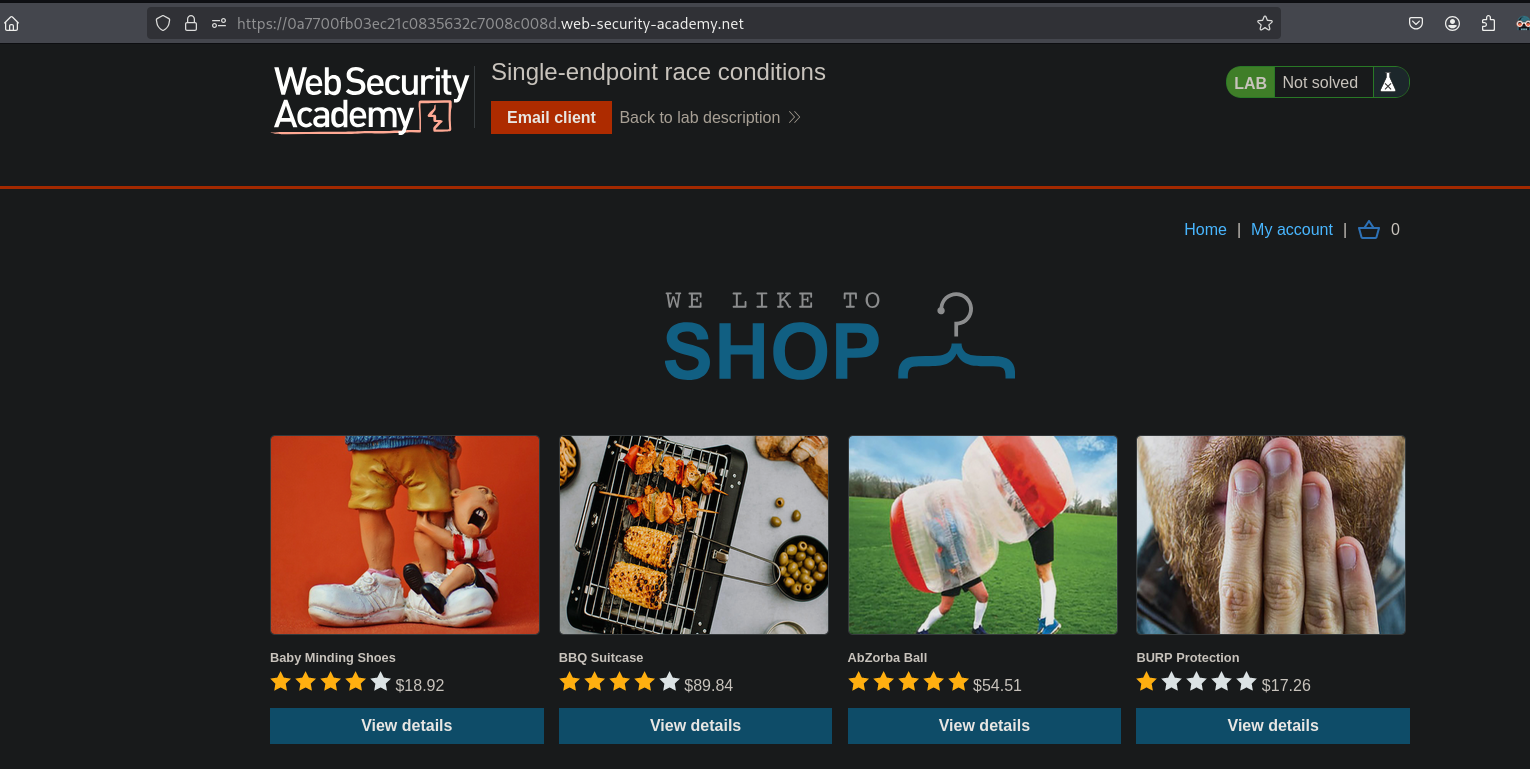Open the extensions puzzle icon

[1489, 23]
